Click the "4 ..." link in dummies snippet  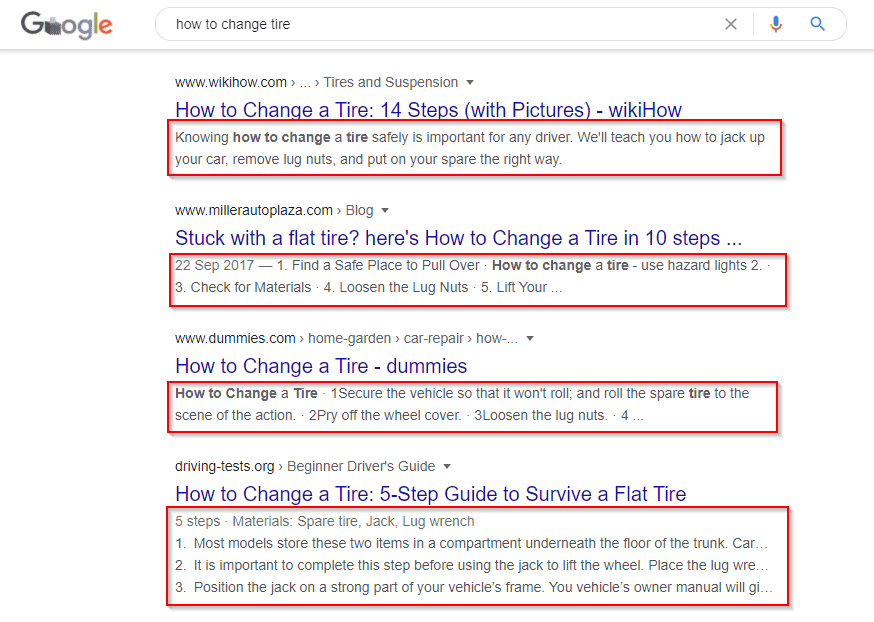tap(631, 415)
